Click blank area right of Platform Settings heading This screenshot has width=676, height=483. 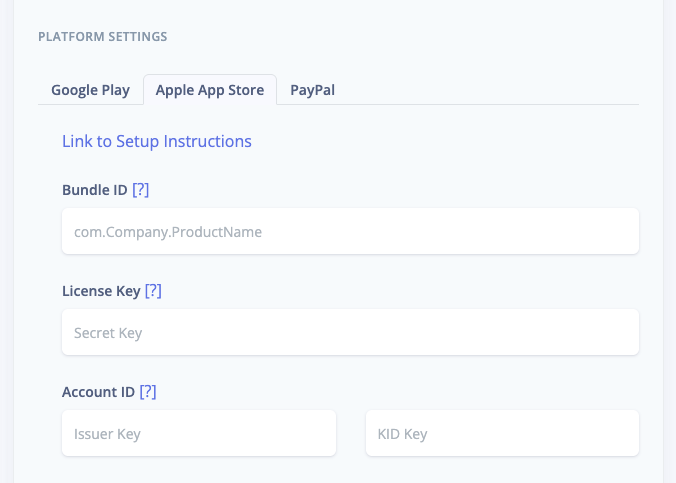tap(400, 37)
